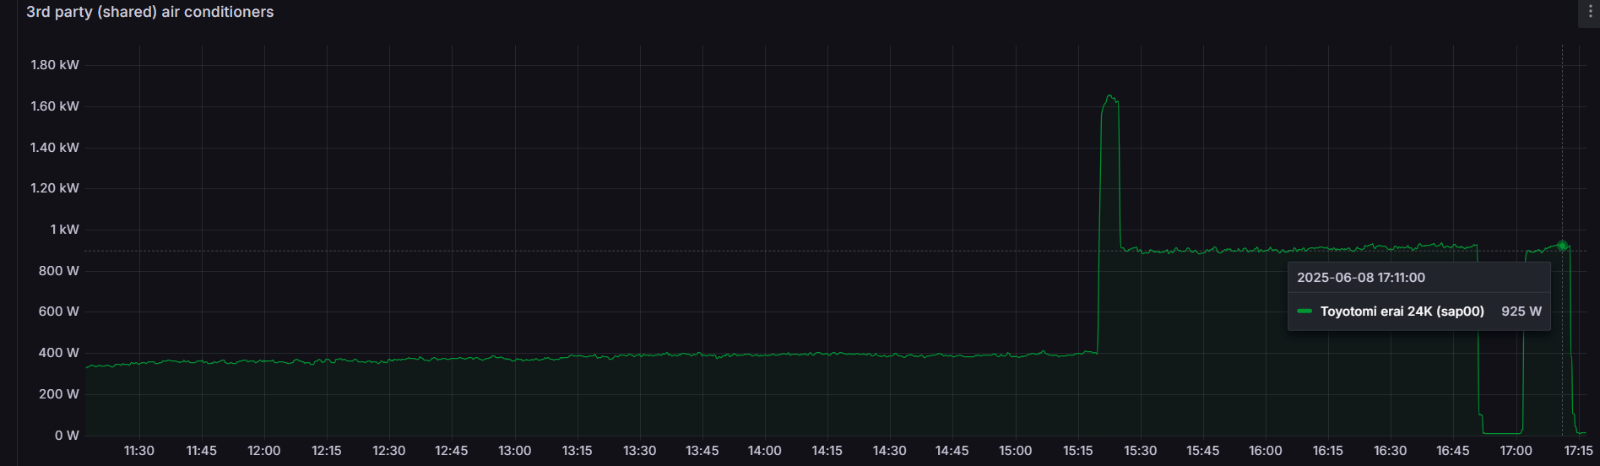Screen dimensions: 1600x466
Task: Click 'Toyotomi erai 24K (sap00)' series name
Action: 1402,311
